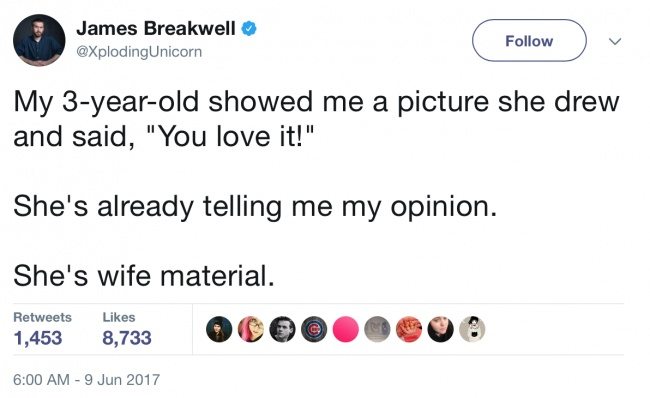Open the James Breakwell name link
650x398 pixels.
point(156,29)
